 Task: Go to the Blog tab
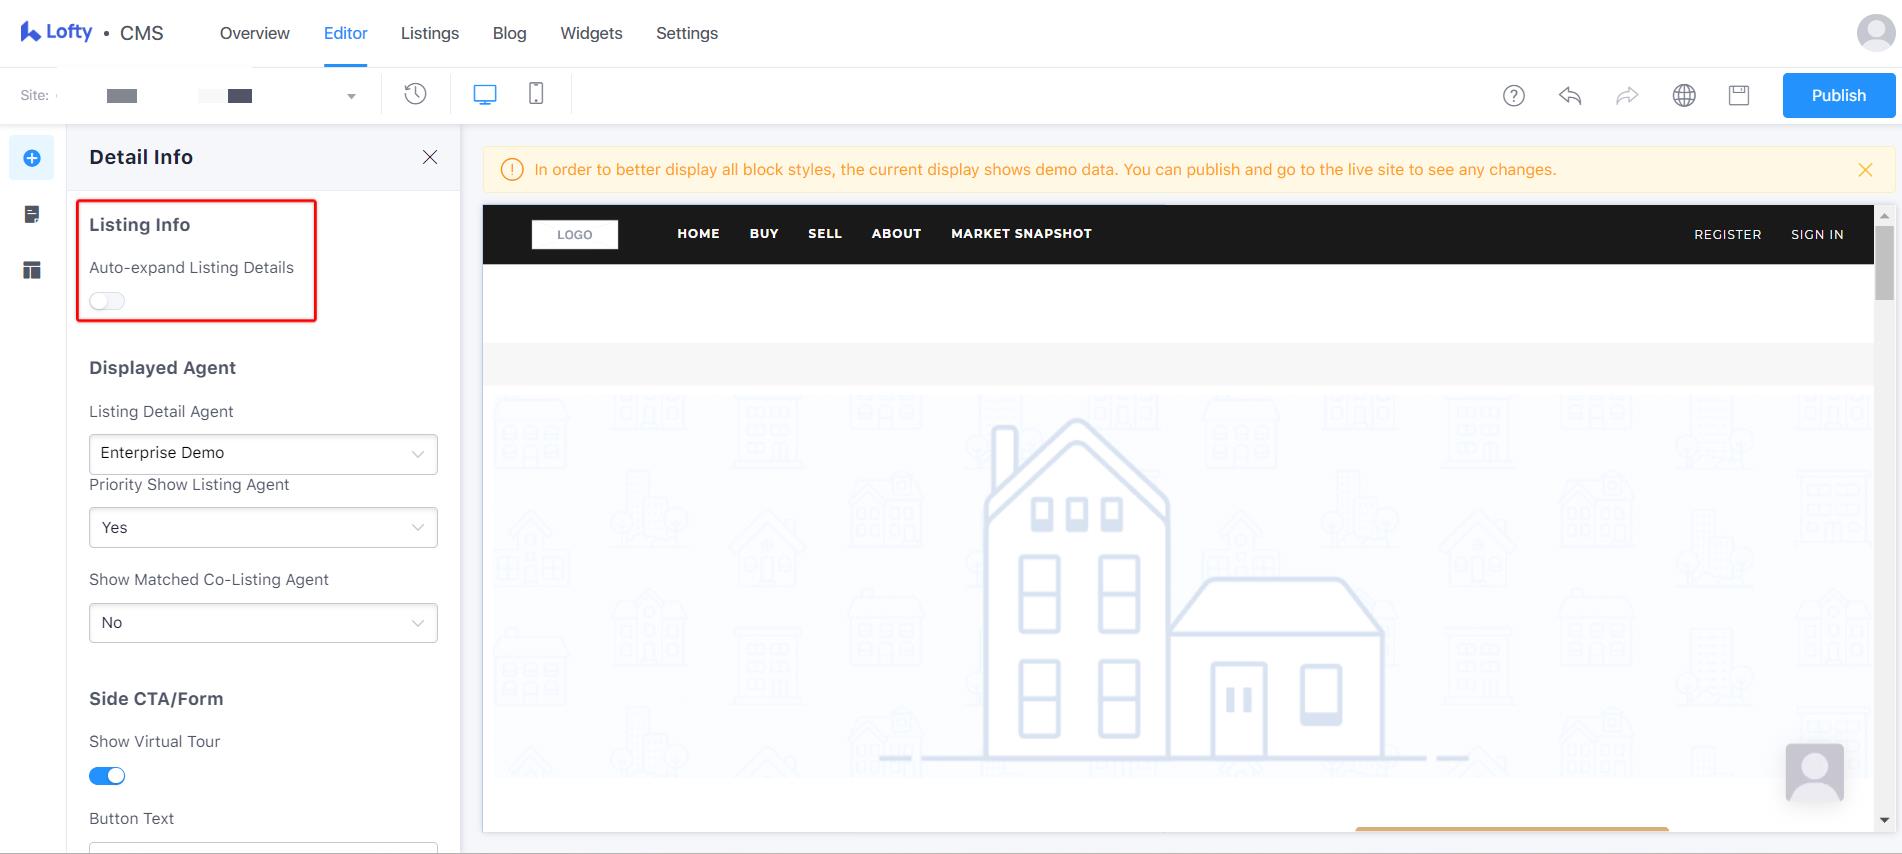[509, 33]
